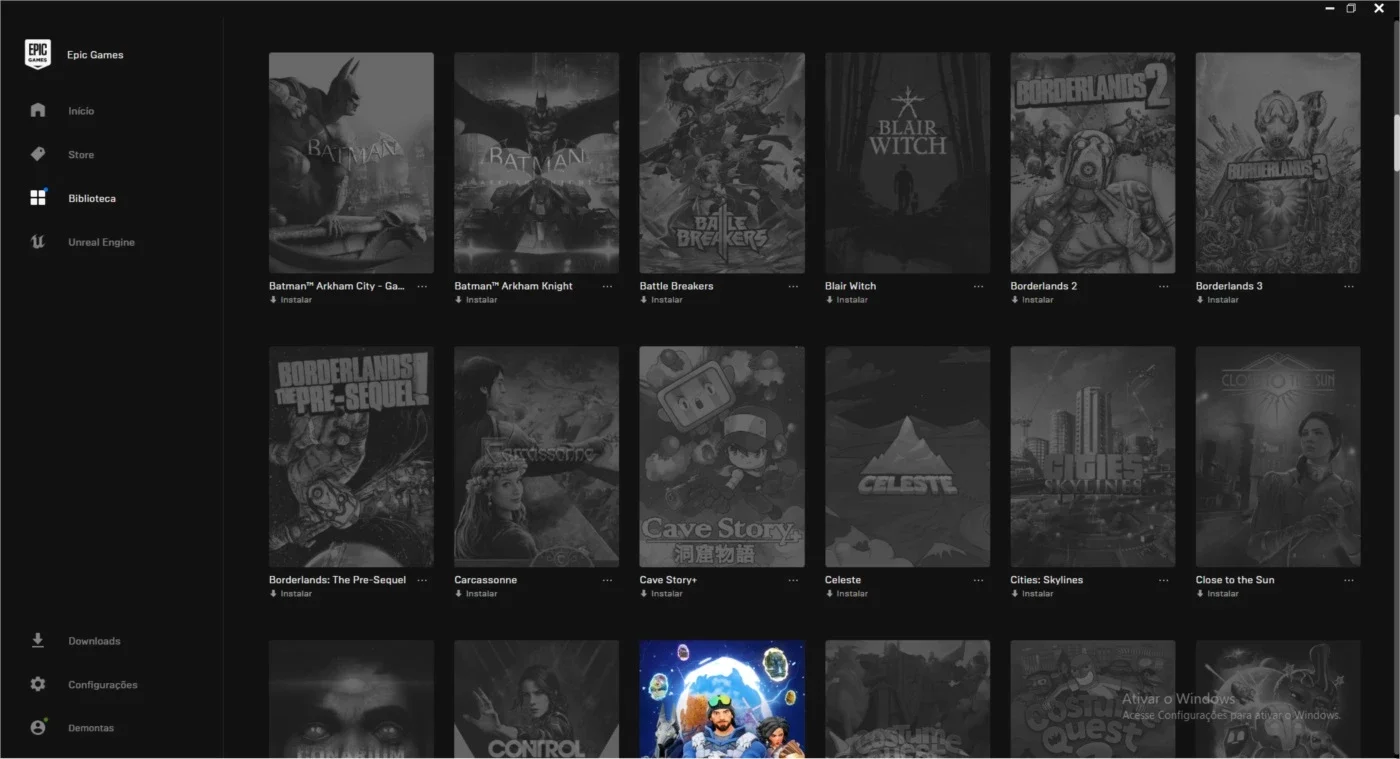Open the Unreal Engine logo icon

tap(38, 242)
